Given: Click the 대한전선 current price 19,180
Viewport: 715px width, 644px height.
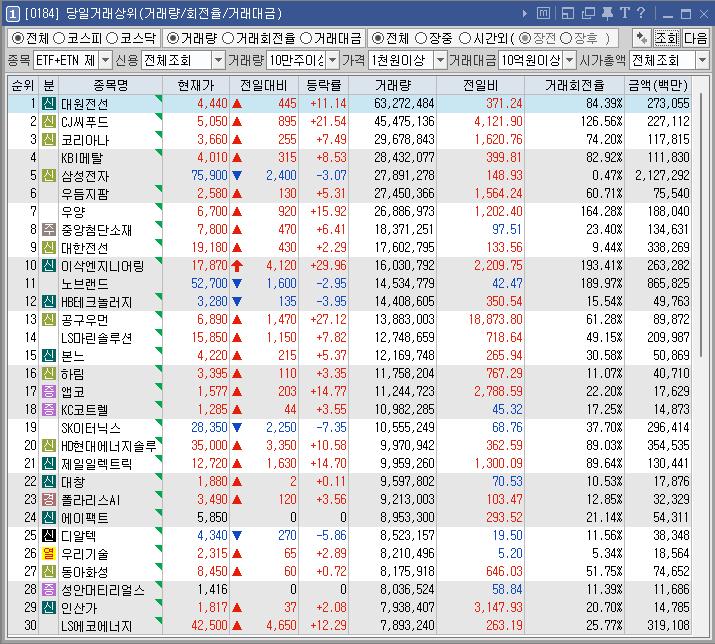Looking at the screenshot, I should (x=209, y=248).
